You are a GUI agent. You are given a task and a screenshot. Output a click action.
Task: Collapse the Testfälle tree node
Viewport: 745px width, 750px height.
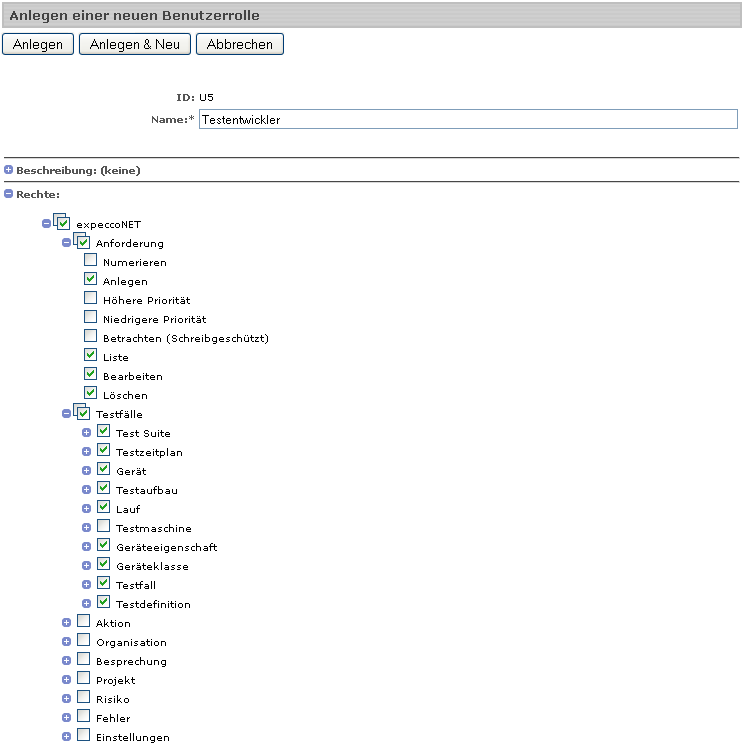(67, 414)
